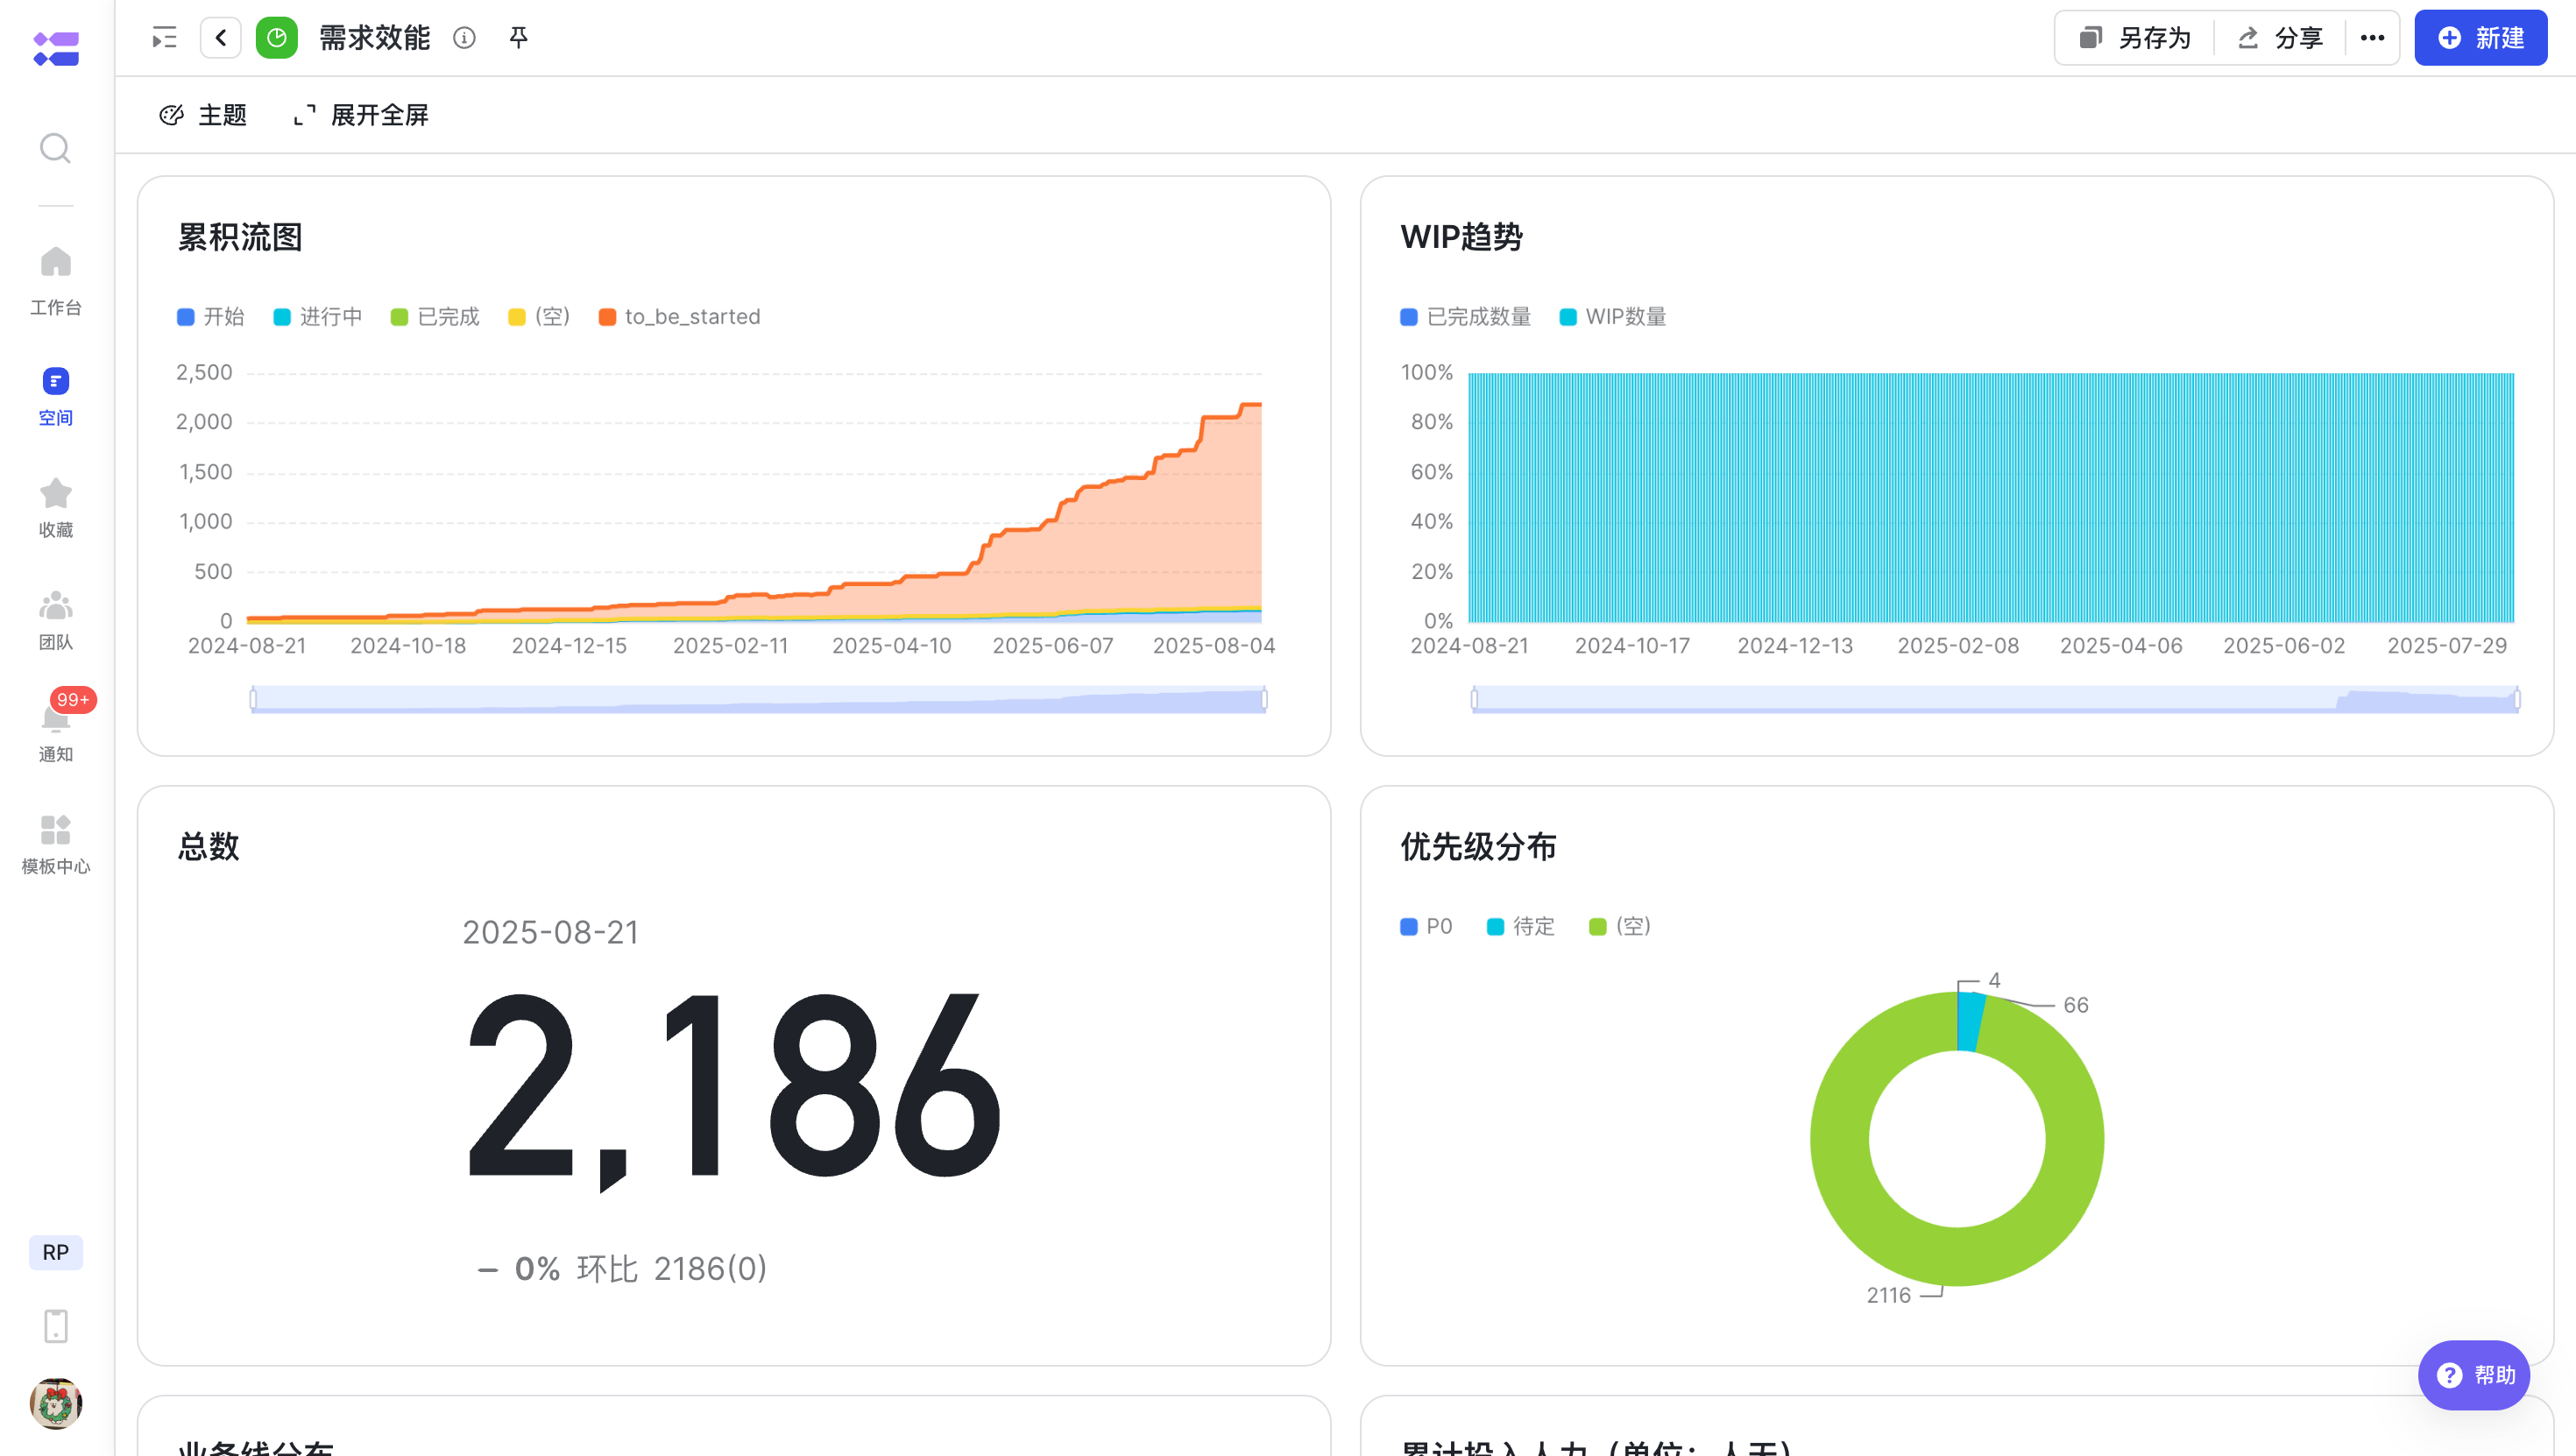The image size is (2576, 1456).
Task: Toggle 进行中 legend in 累积流图
Action: point(318,317)
